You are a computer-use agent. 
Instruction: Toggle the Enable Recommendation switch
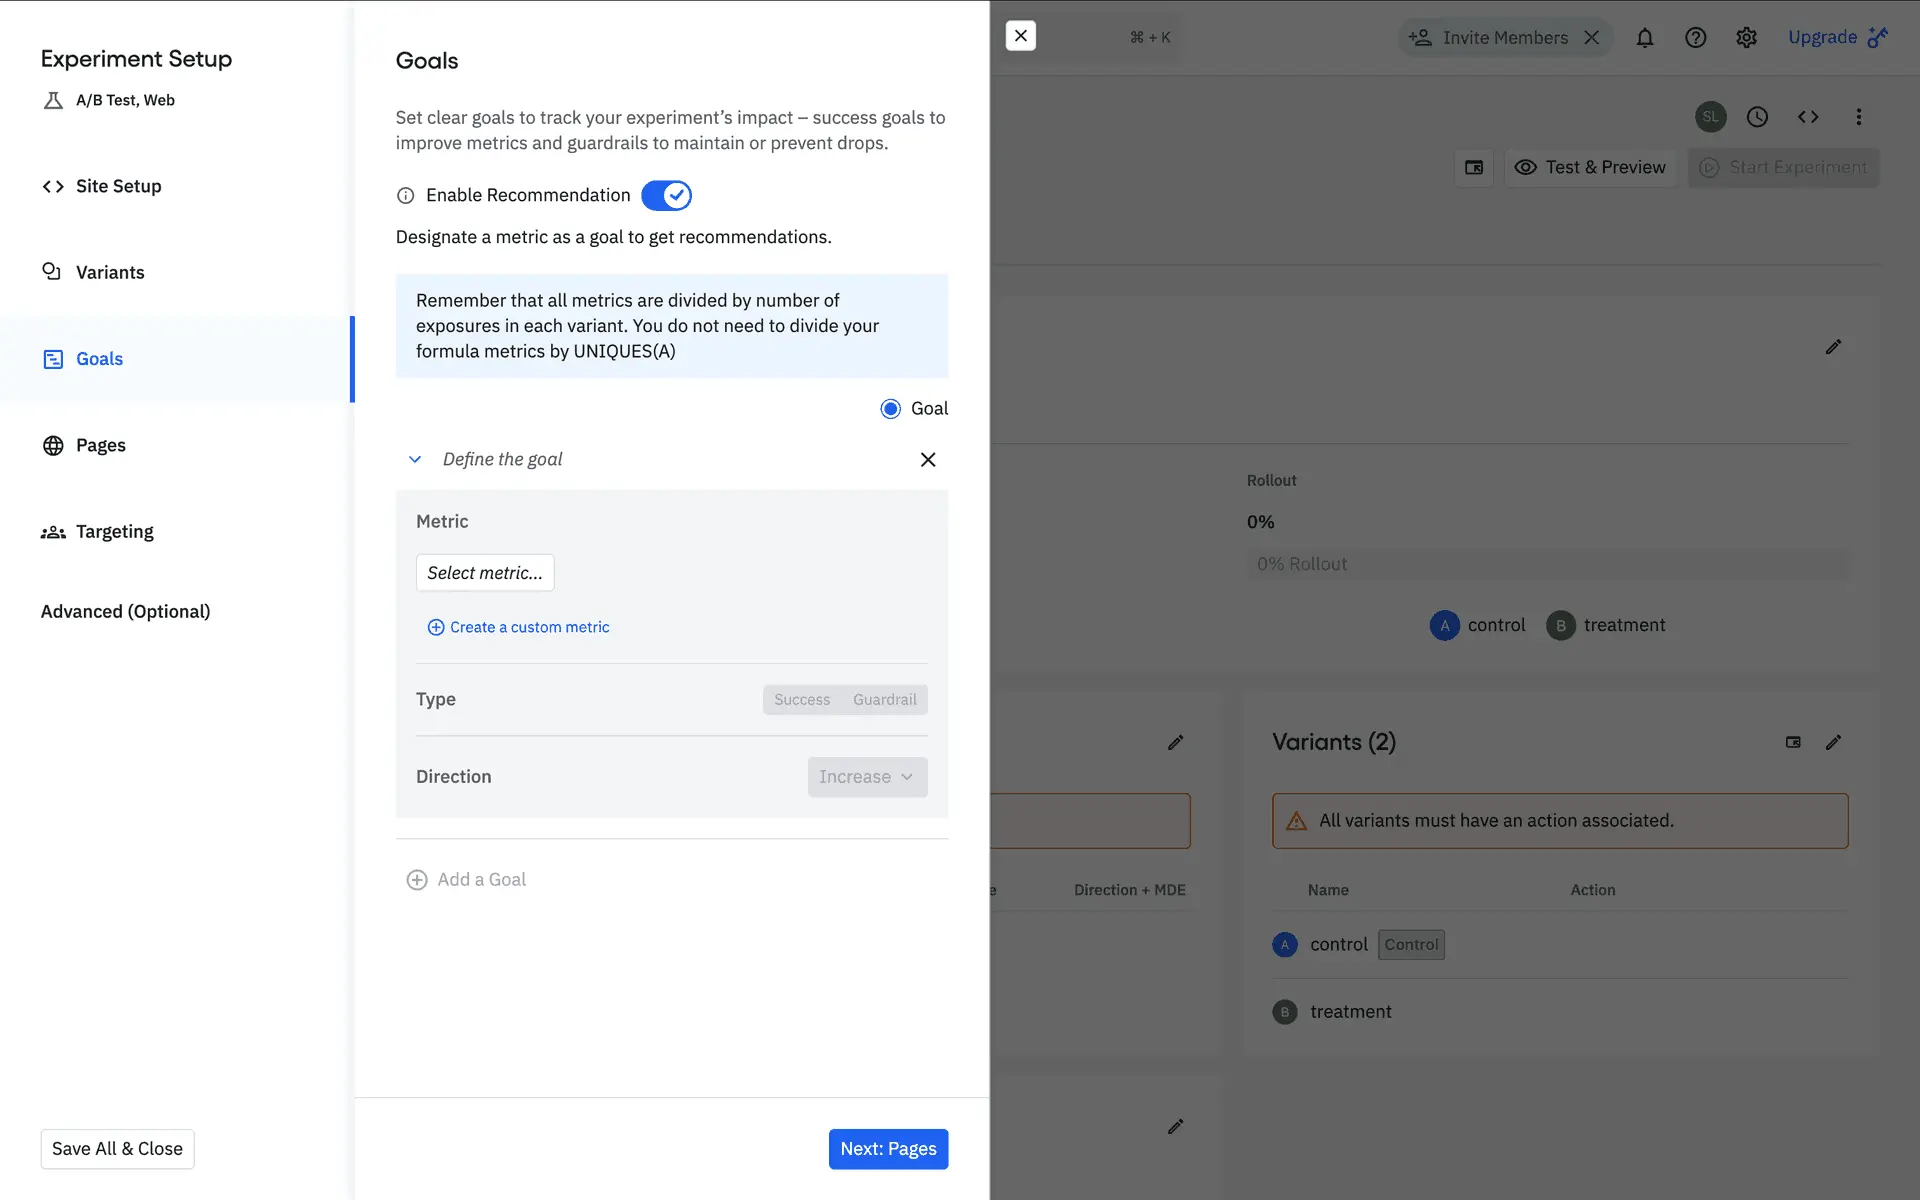(x=666, y=195)
